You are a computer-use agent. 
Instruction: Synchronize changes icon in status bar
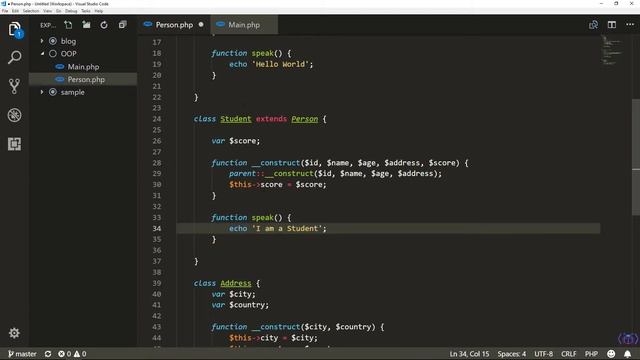pos(48,354)
